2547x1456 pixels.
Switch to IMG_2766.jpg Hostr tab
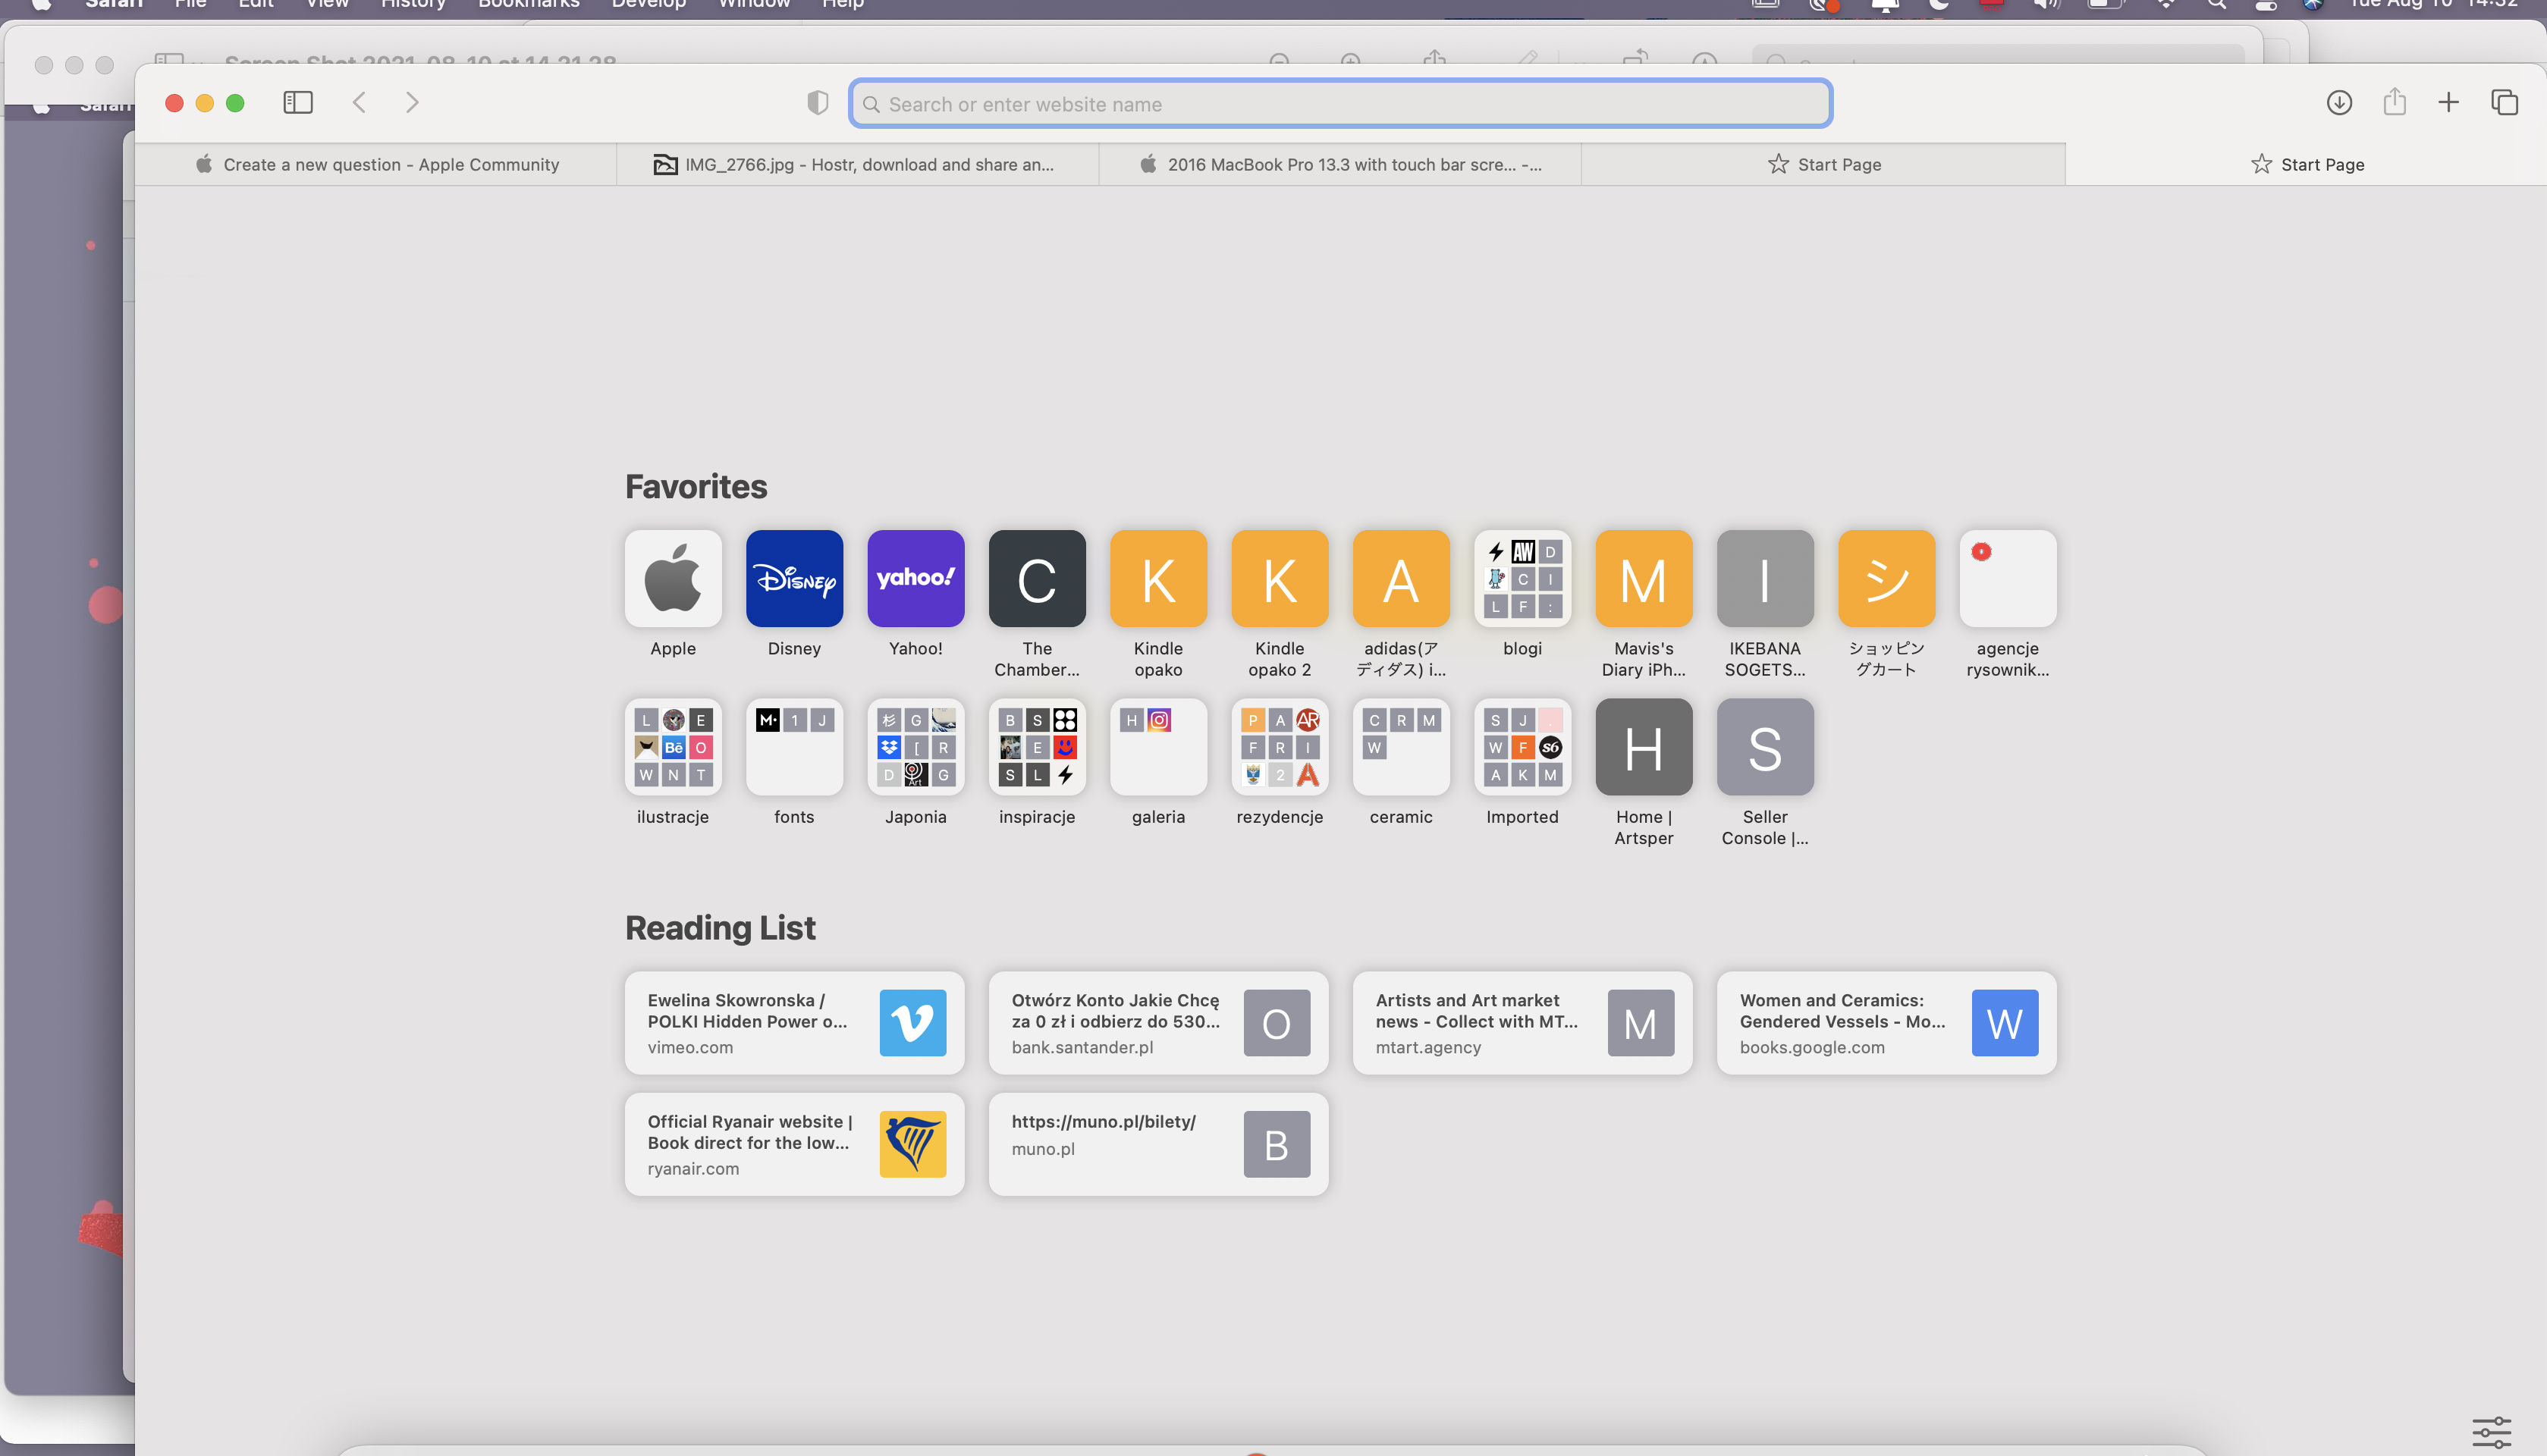point(856,165)
